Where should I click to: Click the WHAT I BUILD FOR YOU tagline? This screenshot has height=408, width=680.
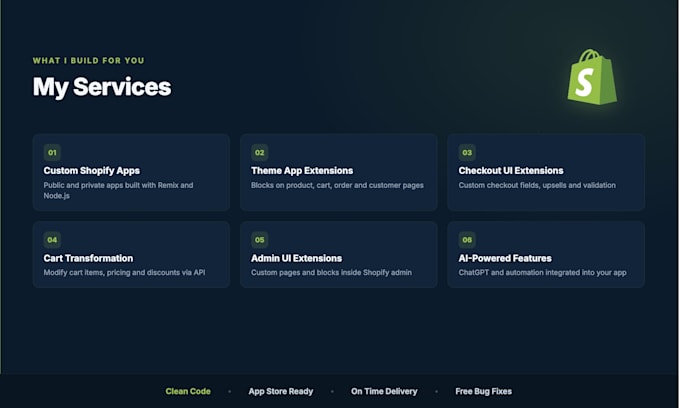88,61
